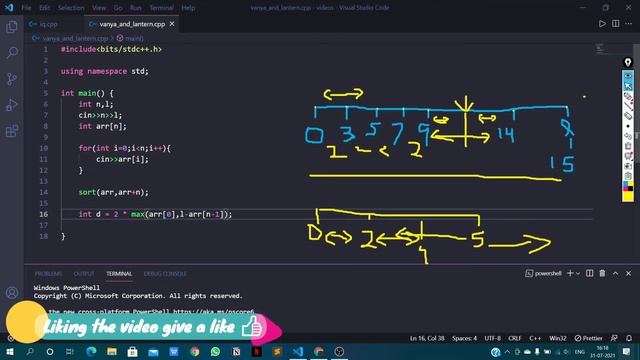The width and height of the screenshot is (640, 360).
Task: Switch to the OUTPUT panel tab
Action: pyautogui.click(x=84, y=273)
